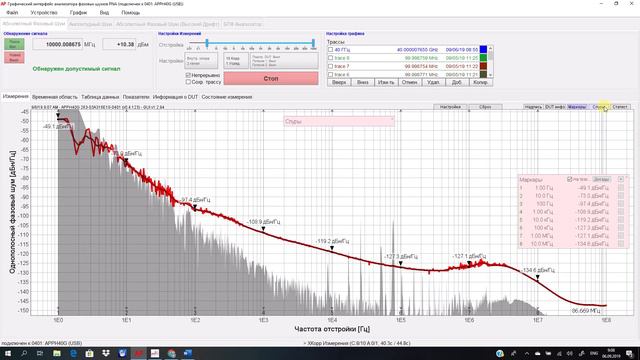Toggle checkbox in Маркеры panel header
The image size is (640, 360).
tap(570, 179)
